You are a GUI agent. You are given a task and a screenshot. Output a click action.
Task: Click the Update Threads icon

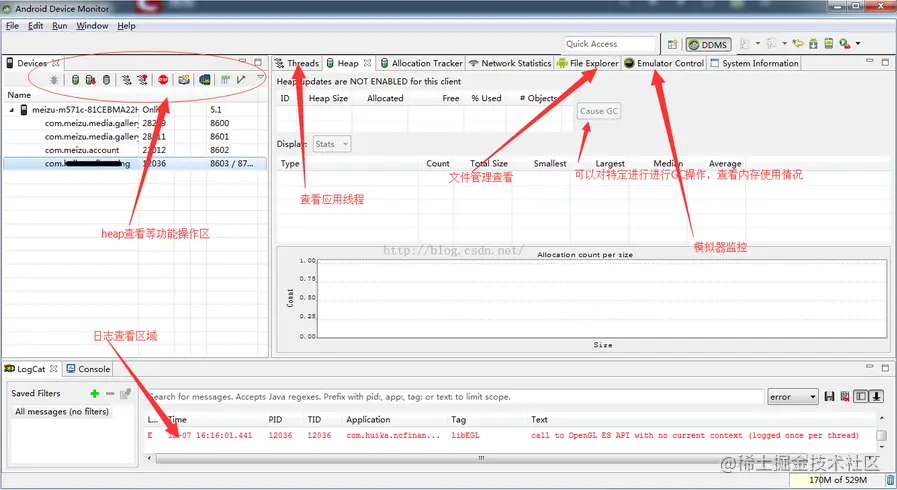(x=126, y=79)
